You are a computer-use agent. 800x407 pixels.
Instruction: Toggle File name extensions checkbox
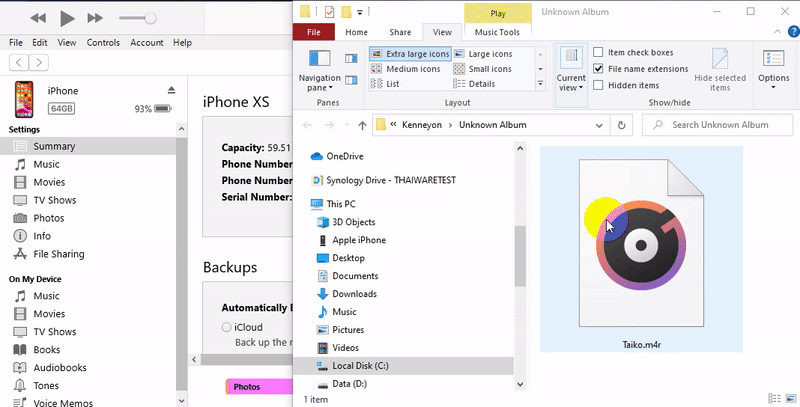coord(598,68)
